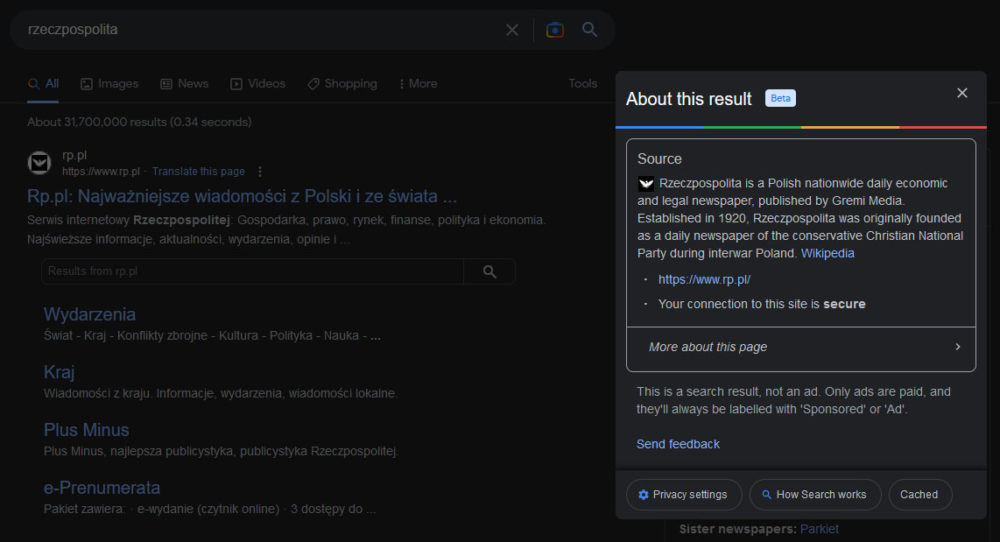Open the rp.pl site favicon
This screenshot has height=542, width=1000.
coord(40,163)
